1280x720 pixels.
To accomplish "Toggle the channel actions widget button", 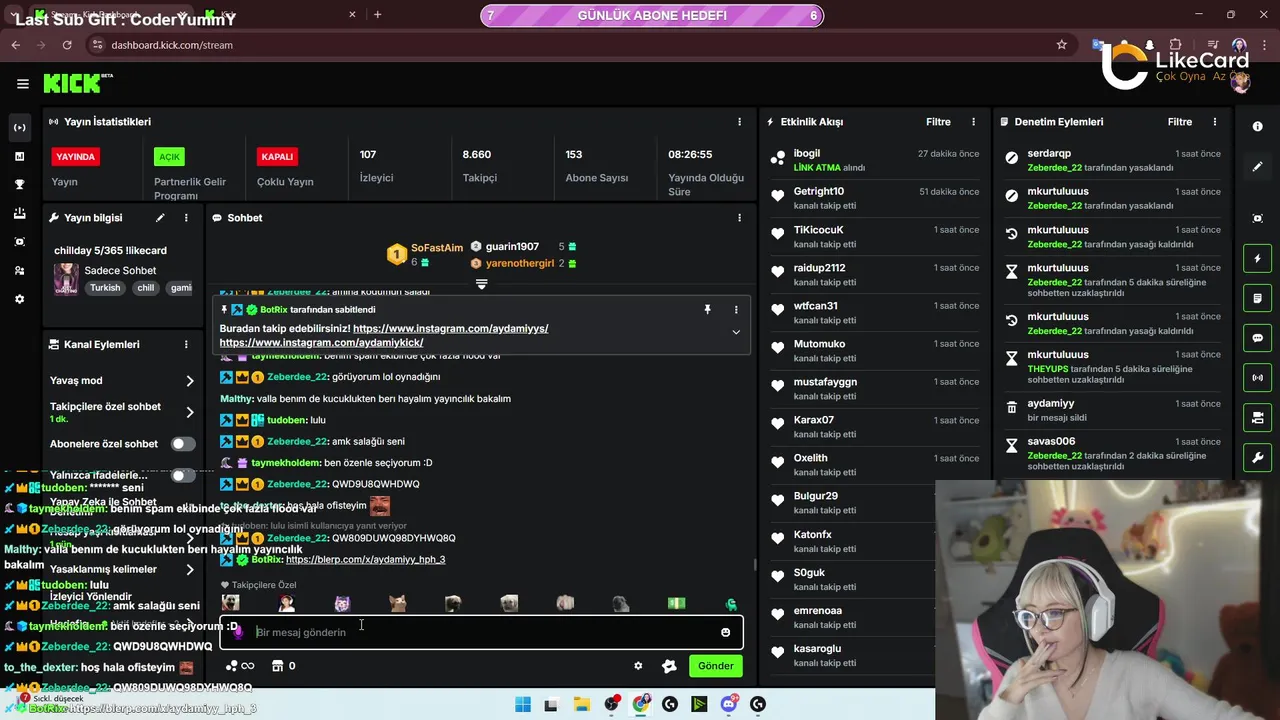I will (1258, 417).
